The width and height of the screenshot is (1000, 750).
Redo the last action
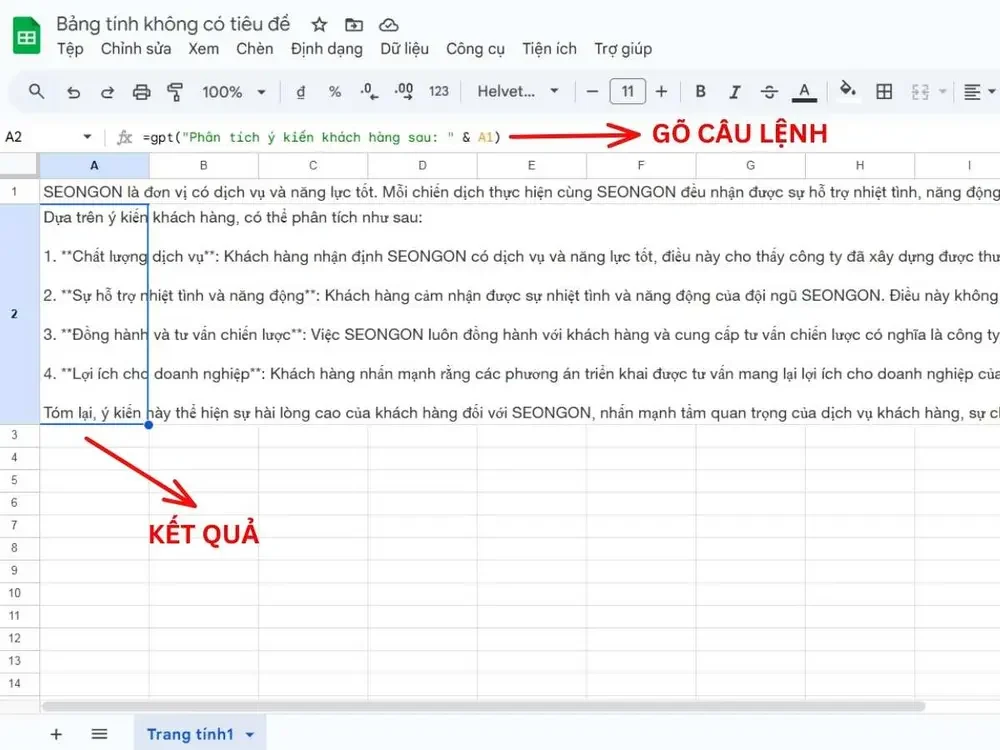point(107,92)
